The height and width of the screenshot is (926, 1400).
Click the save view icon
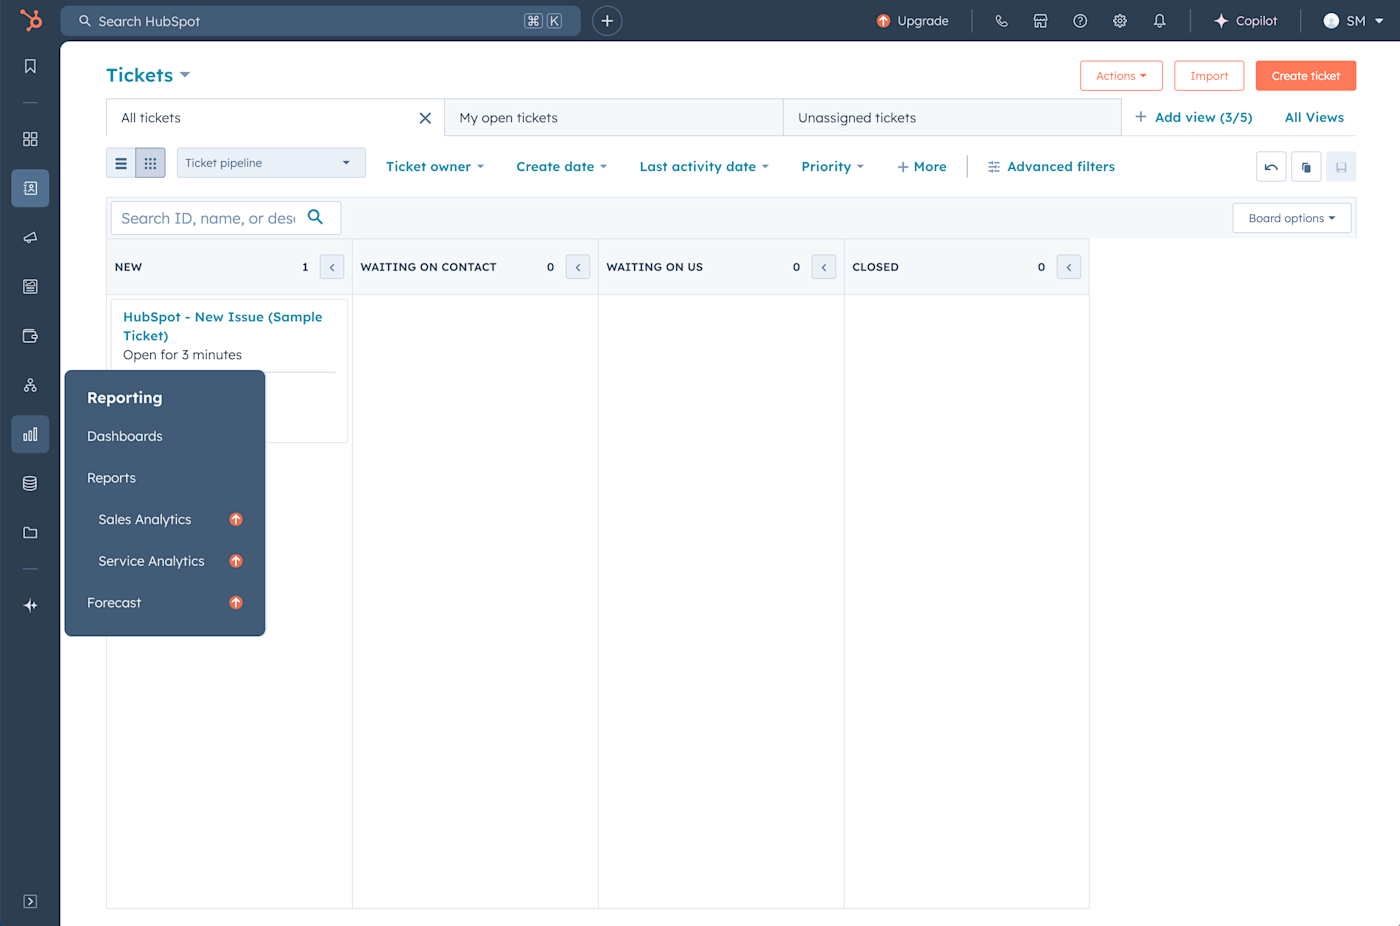click(x=1341, y=167)
